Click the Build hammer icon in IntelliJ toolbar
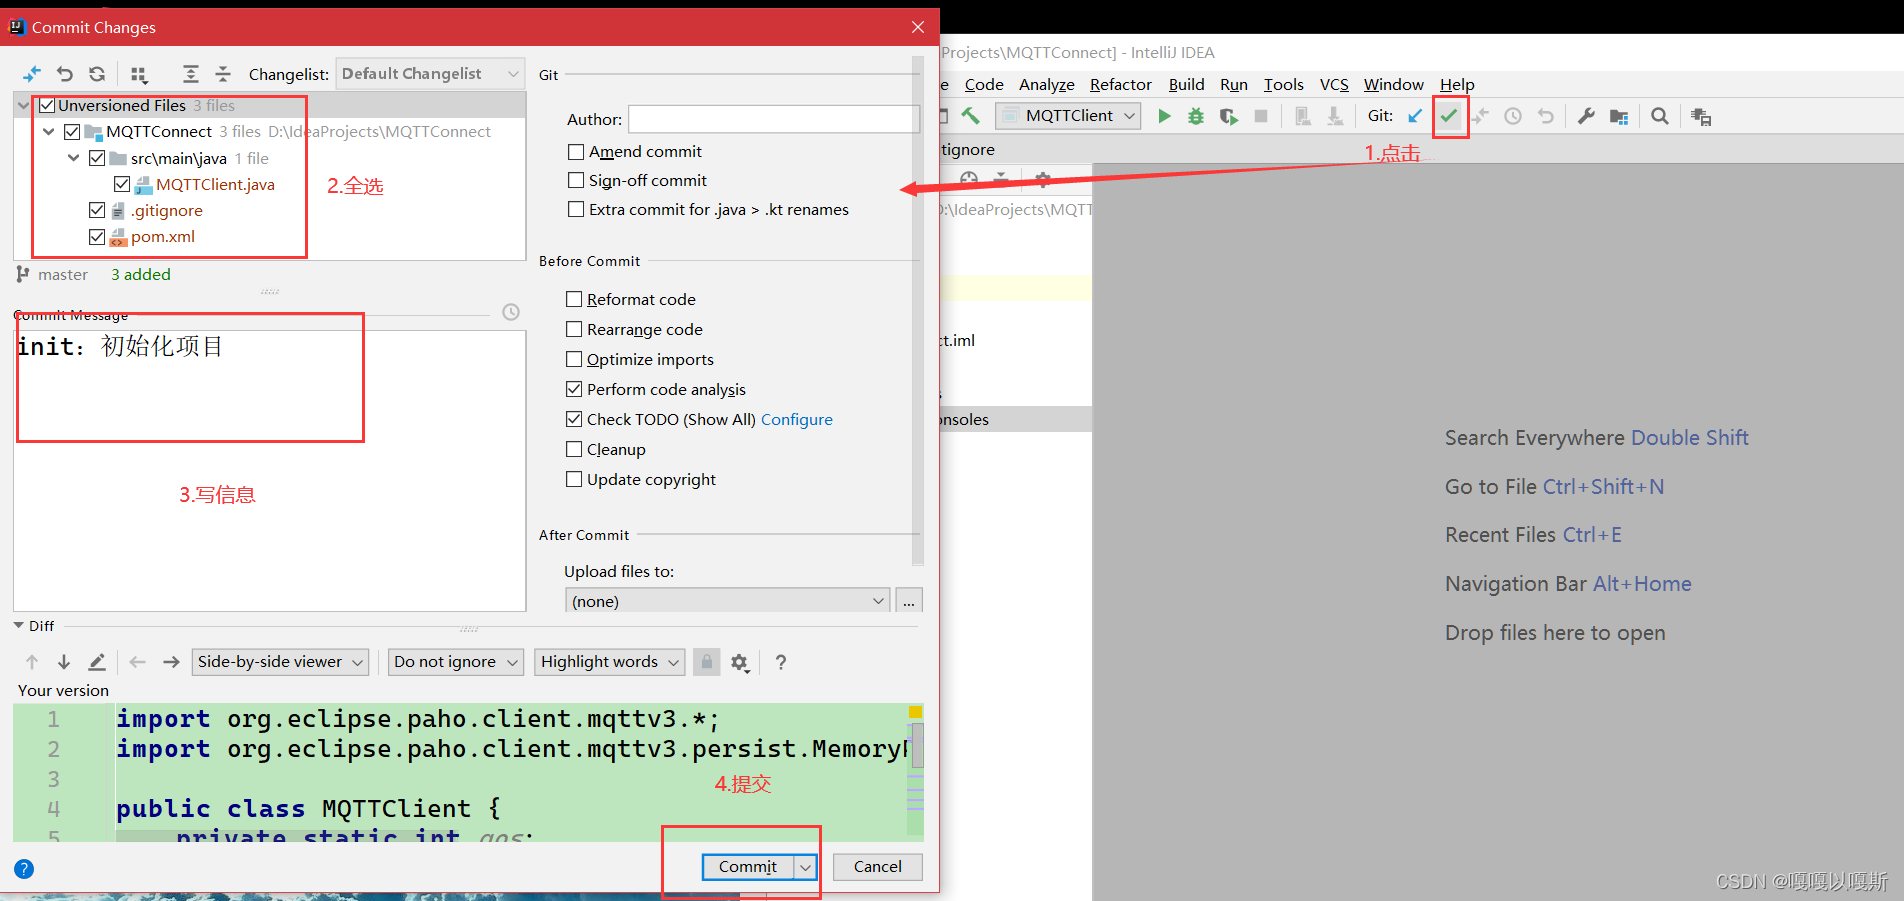The height and width of the screenshot is (901, 1904). point(970,116)
